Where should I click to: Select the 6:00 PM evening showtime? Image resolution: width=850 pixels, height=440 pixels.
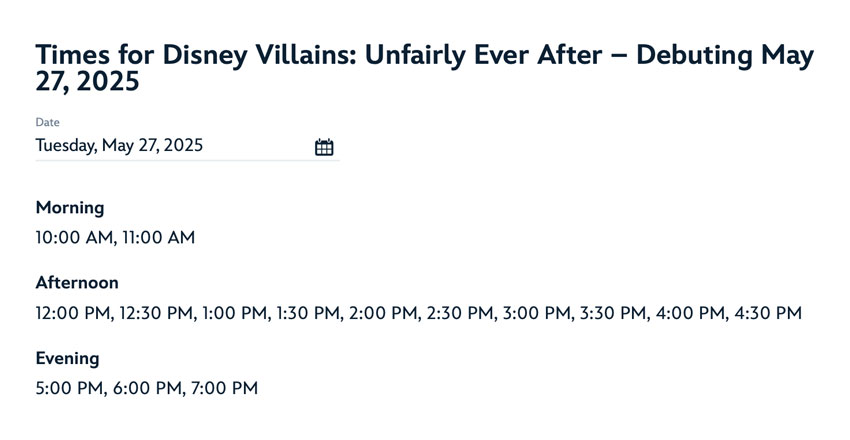coord(145,388)
